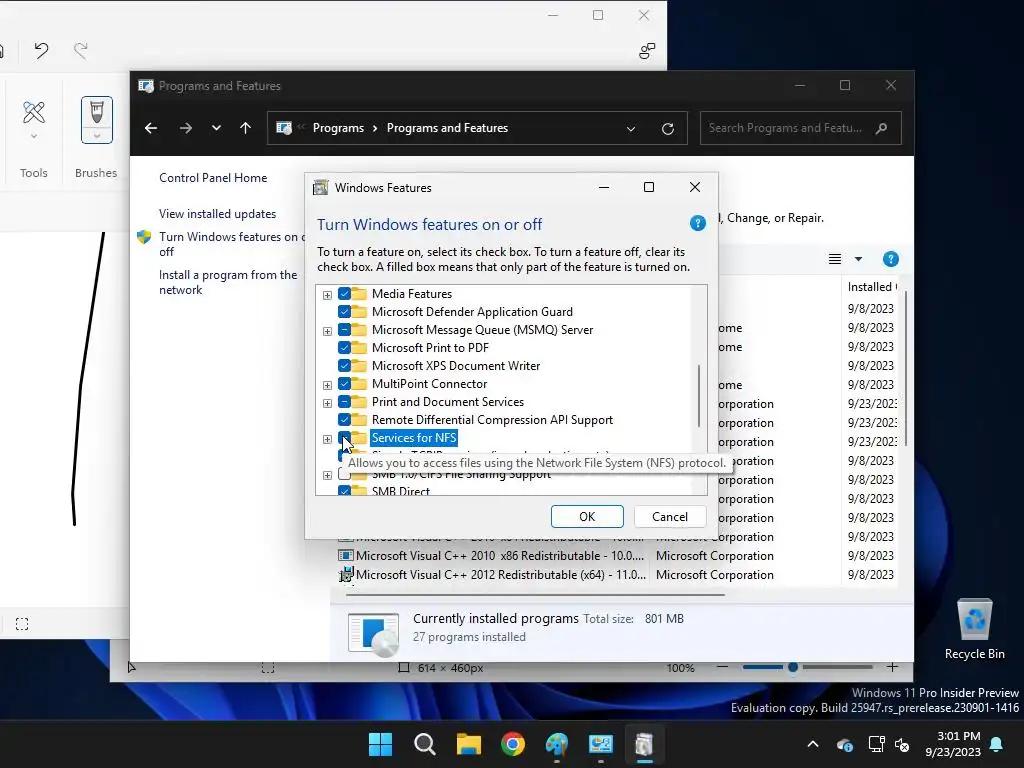Uncheck the Media Features checkbox
1024x768 pixels.
(344, 294)
